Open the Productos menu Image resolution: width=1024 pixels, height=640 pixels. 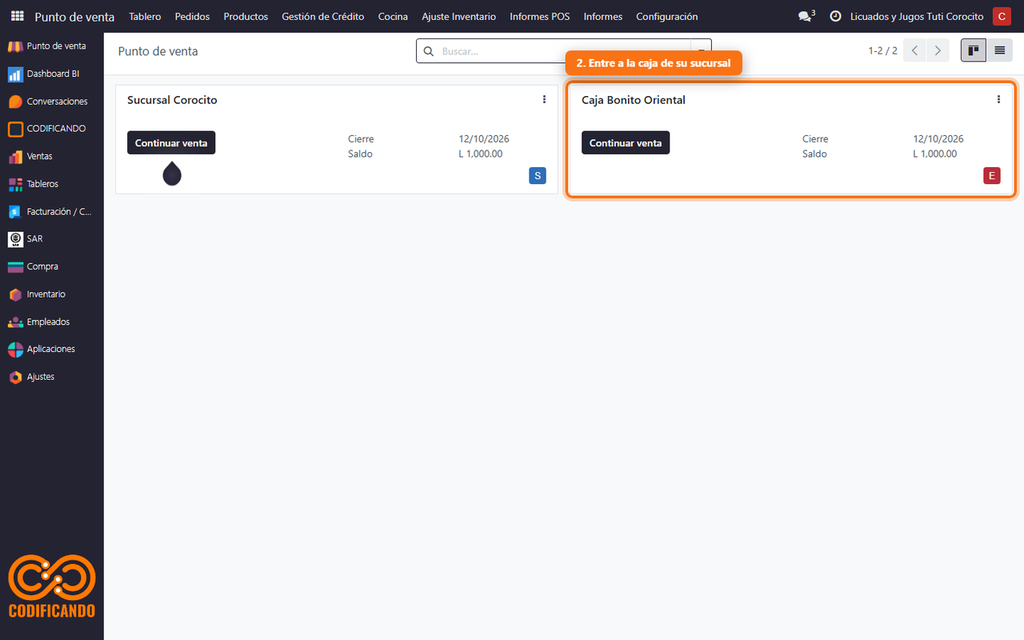click(246, 16)
